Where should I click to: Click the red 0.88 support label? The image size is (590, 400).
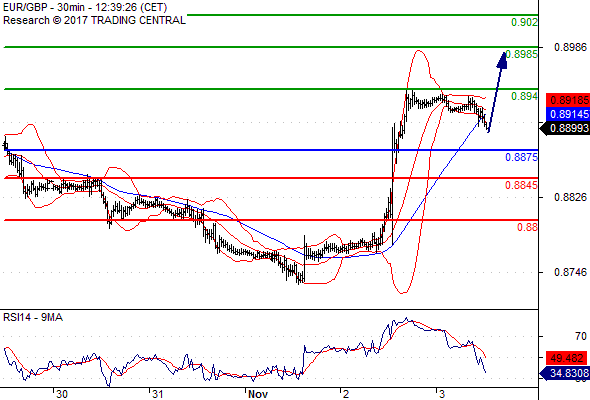[527, 227]
